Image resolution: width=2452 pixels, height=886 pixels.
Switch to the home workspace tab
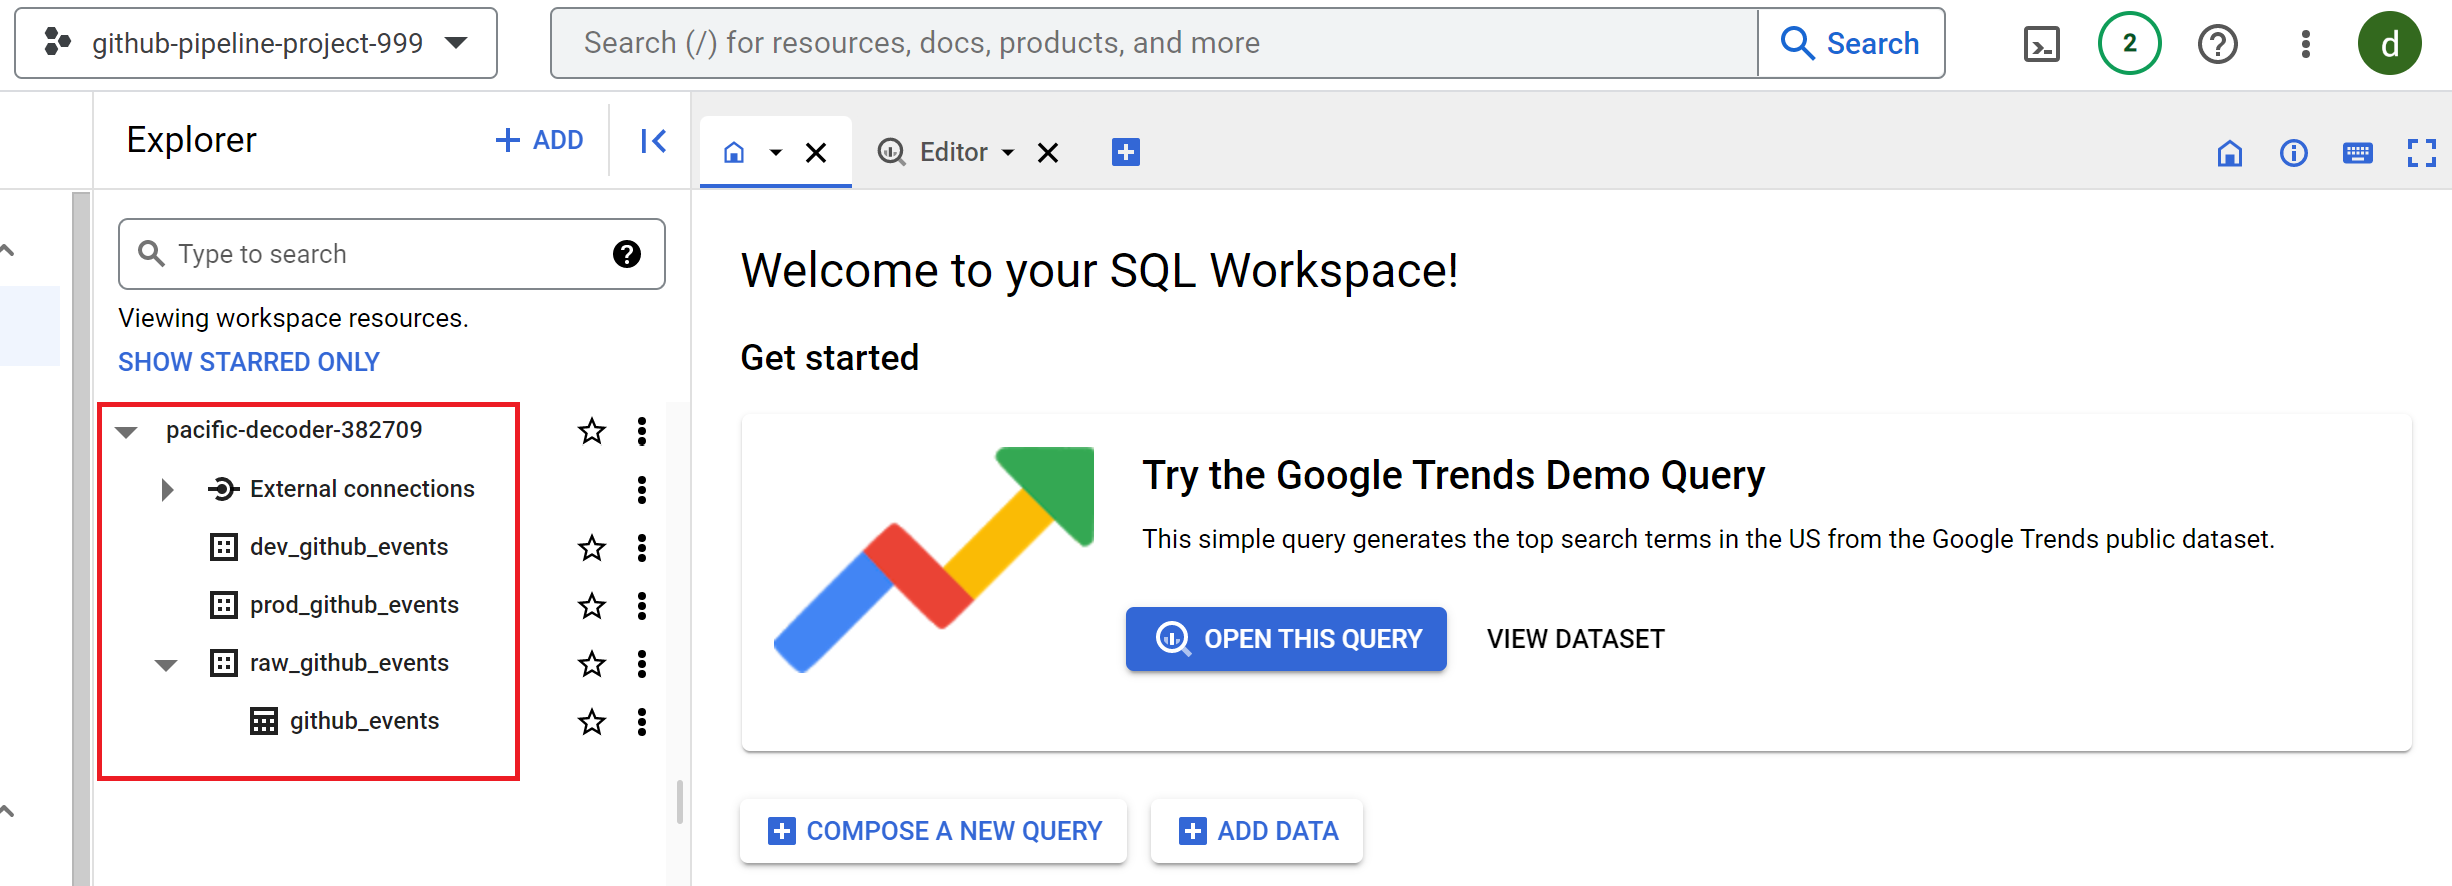(734, 152)
